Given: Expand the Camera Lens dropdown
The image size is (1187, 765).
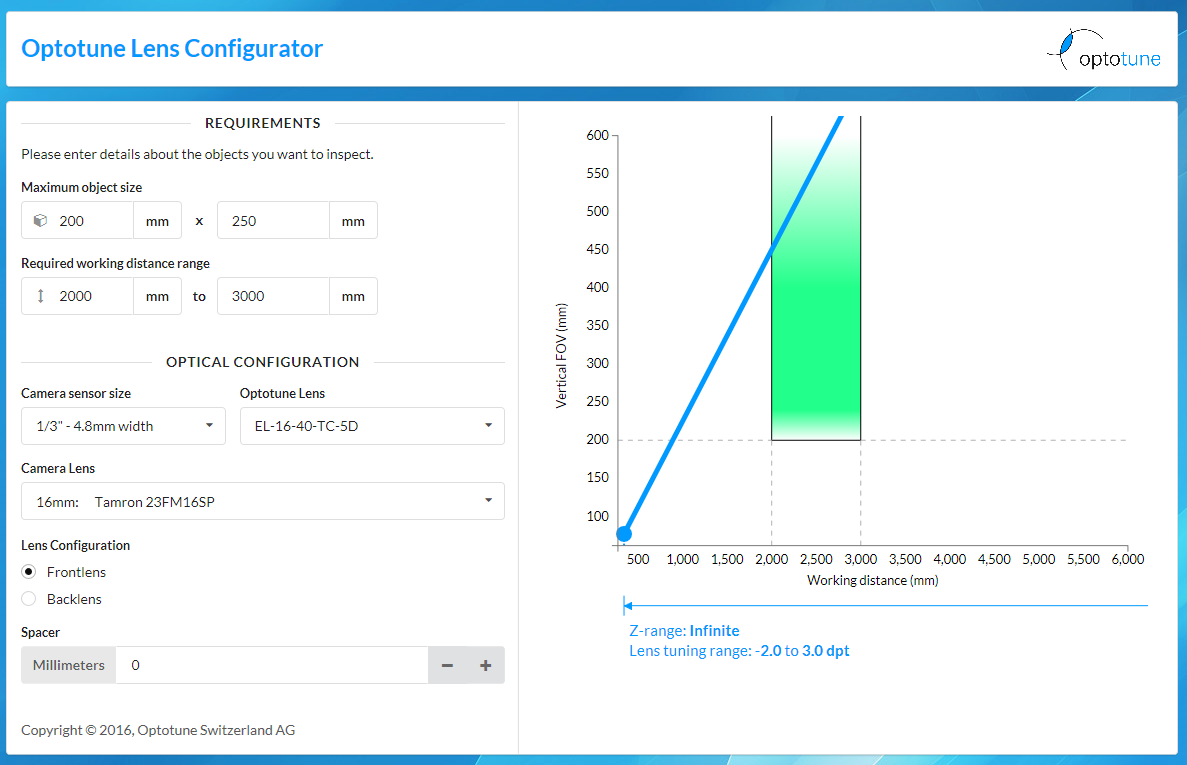Looking at the screenshot, I should [262, 502].
